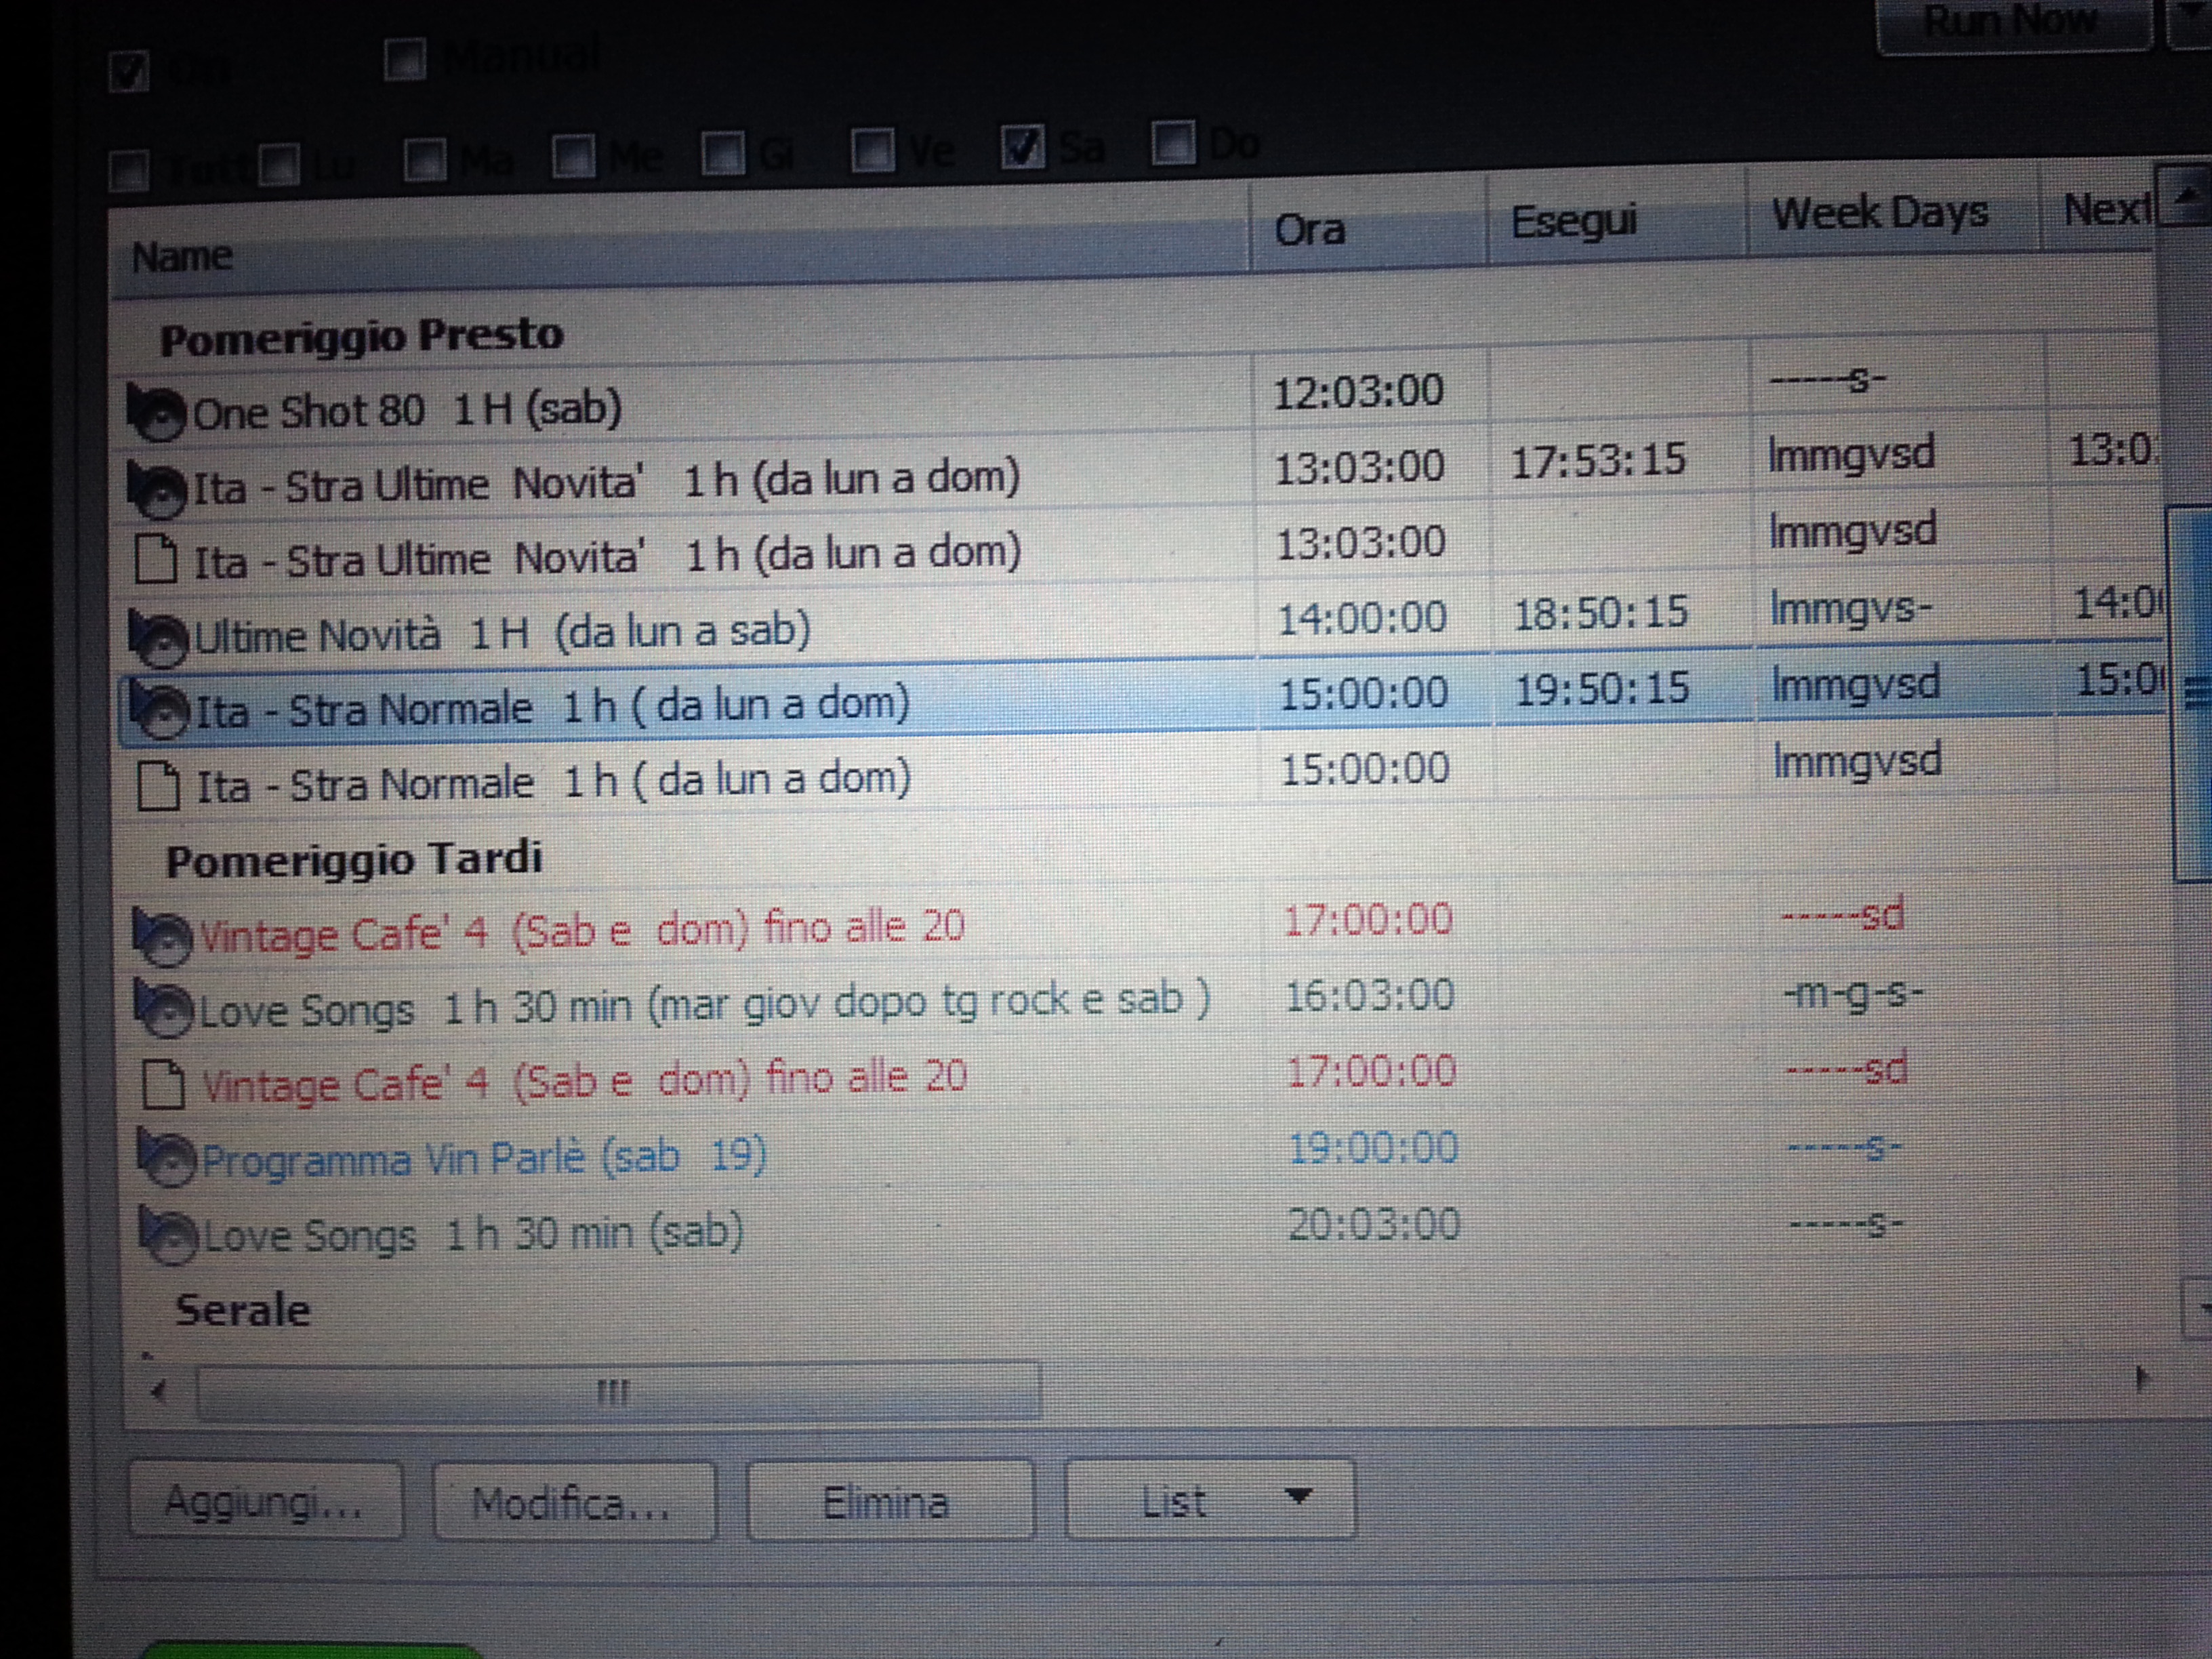This screenshot has width=2212, height=1659.
Task: Click the 17:53:15 Esegui cell
Action: tap(1598, 461)
